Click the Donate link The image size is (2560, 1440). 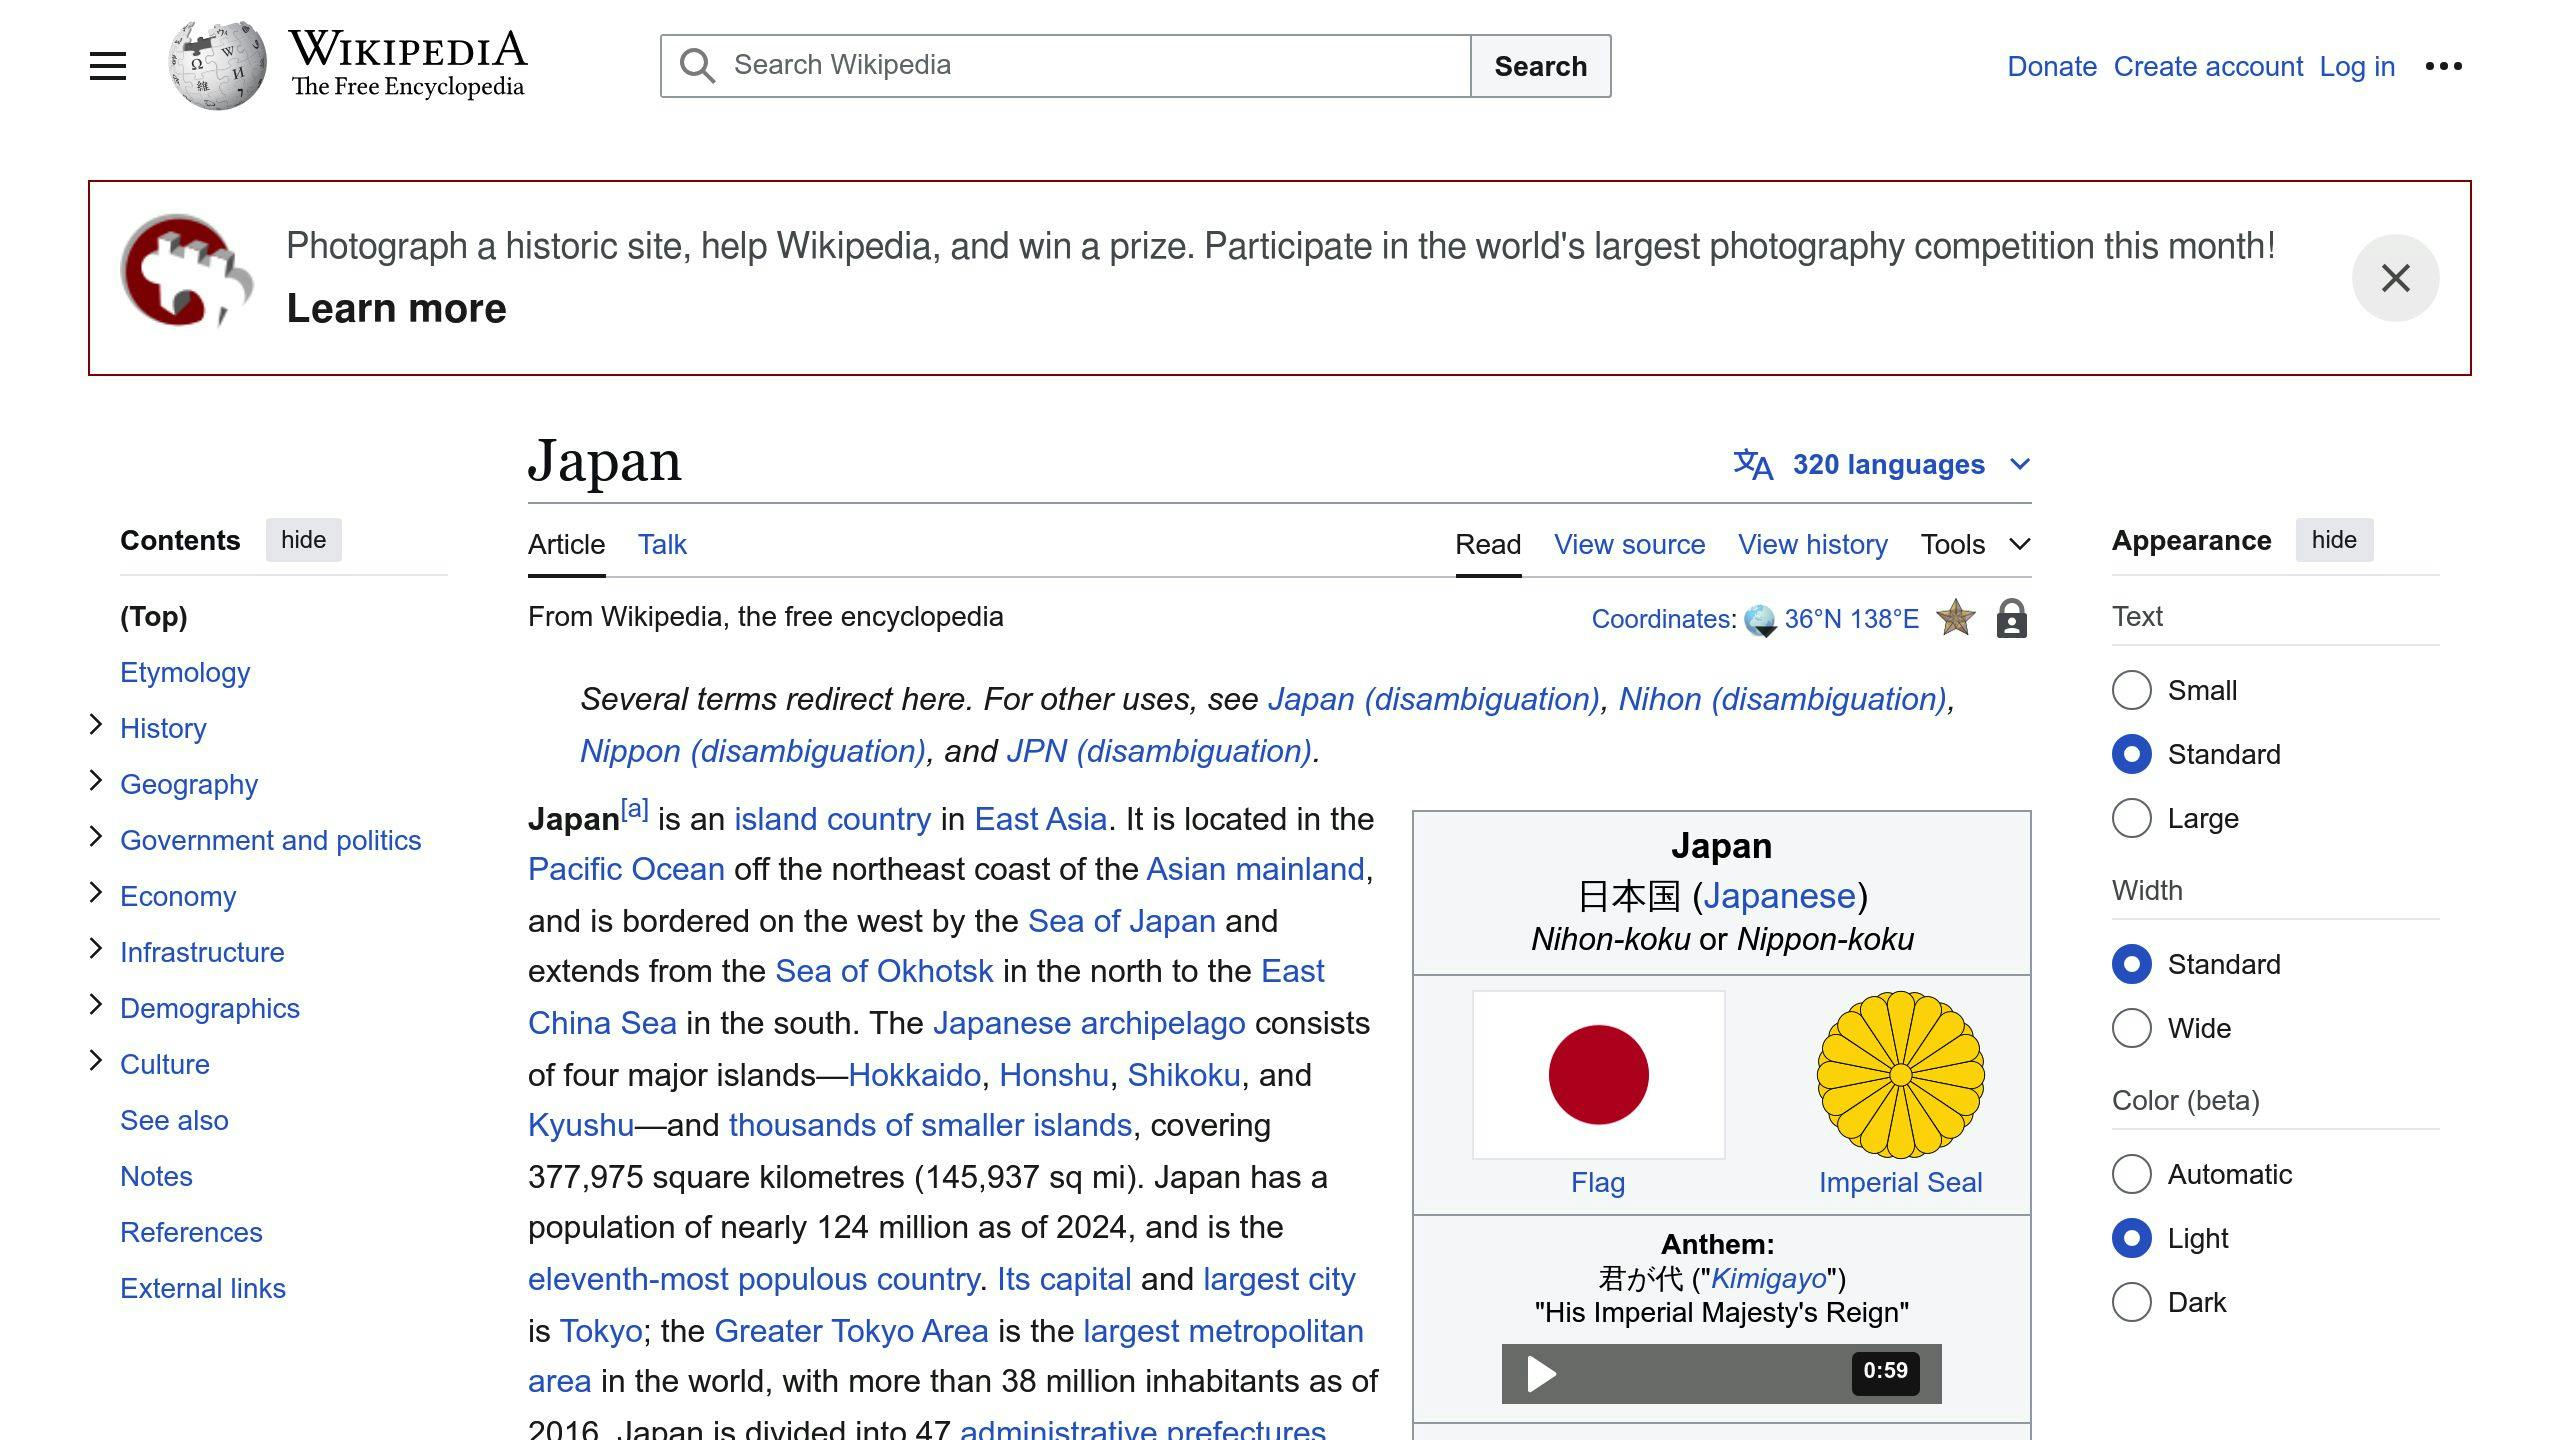click(2051, 66)
